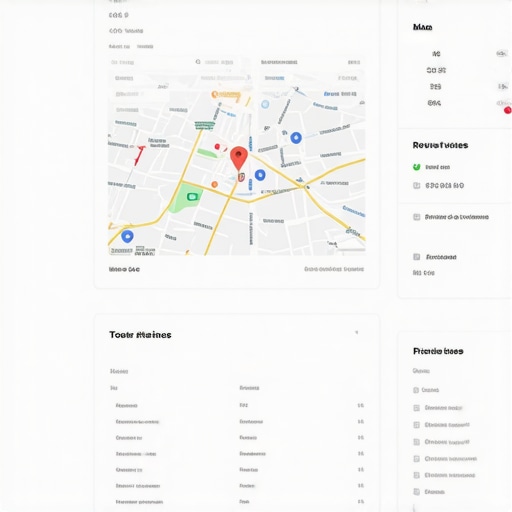Click the red dot at right panel edge

pos(508,110)
